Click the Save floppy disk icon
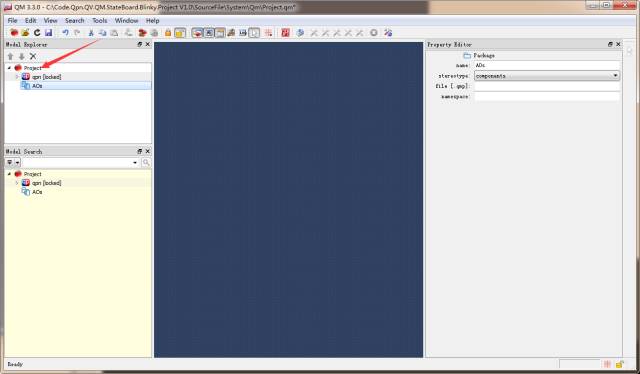This screenshot has width=640, height=374. [49, 33]
